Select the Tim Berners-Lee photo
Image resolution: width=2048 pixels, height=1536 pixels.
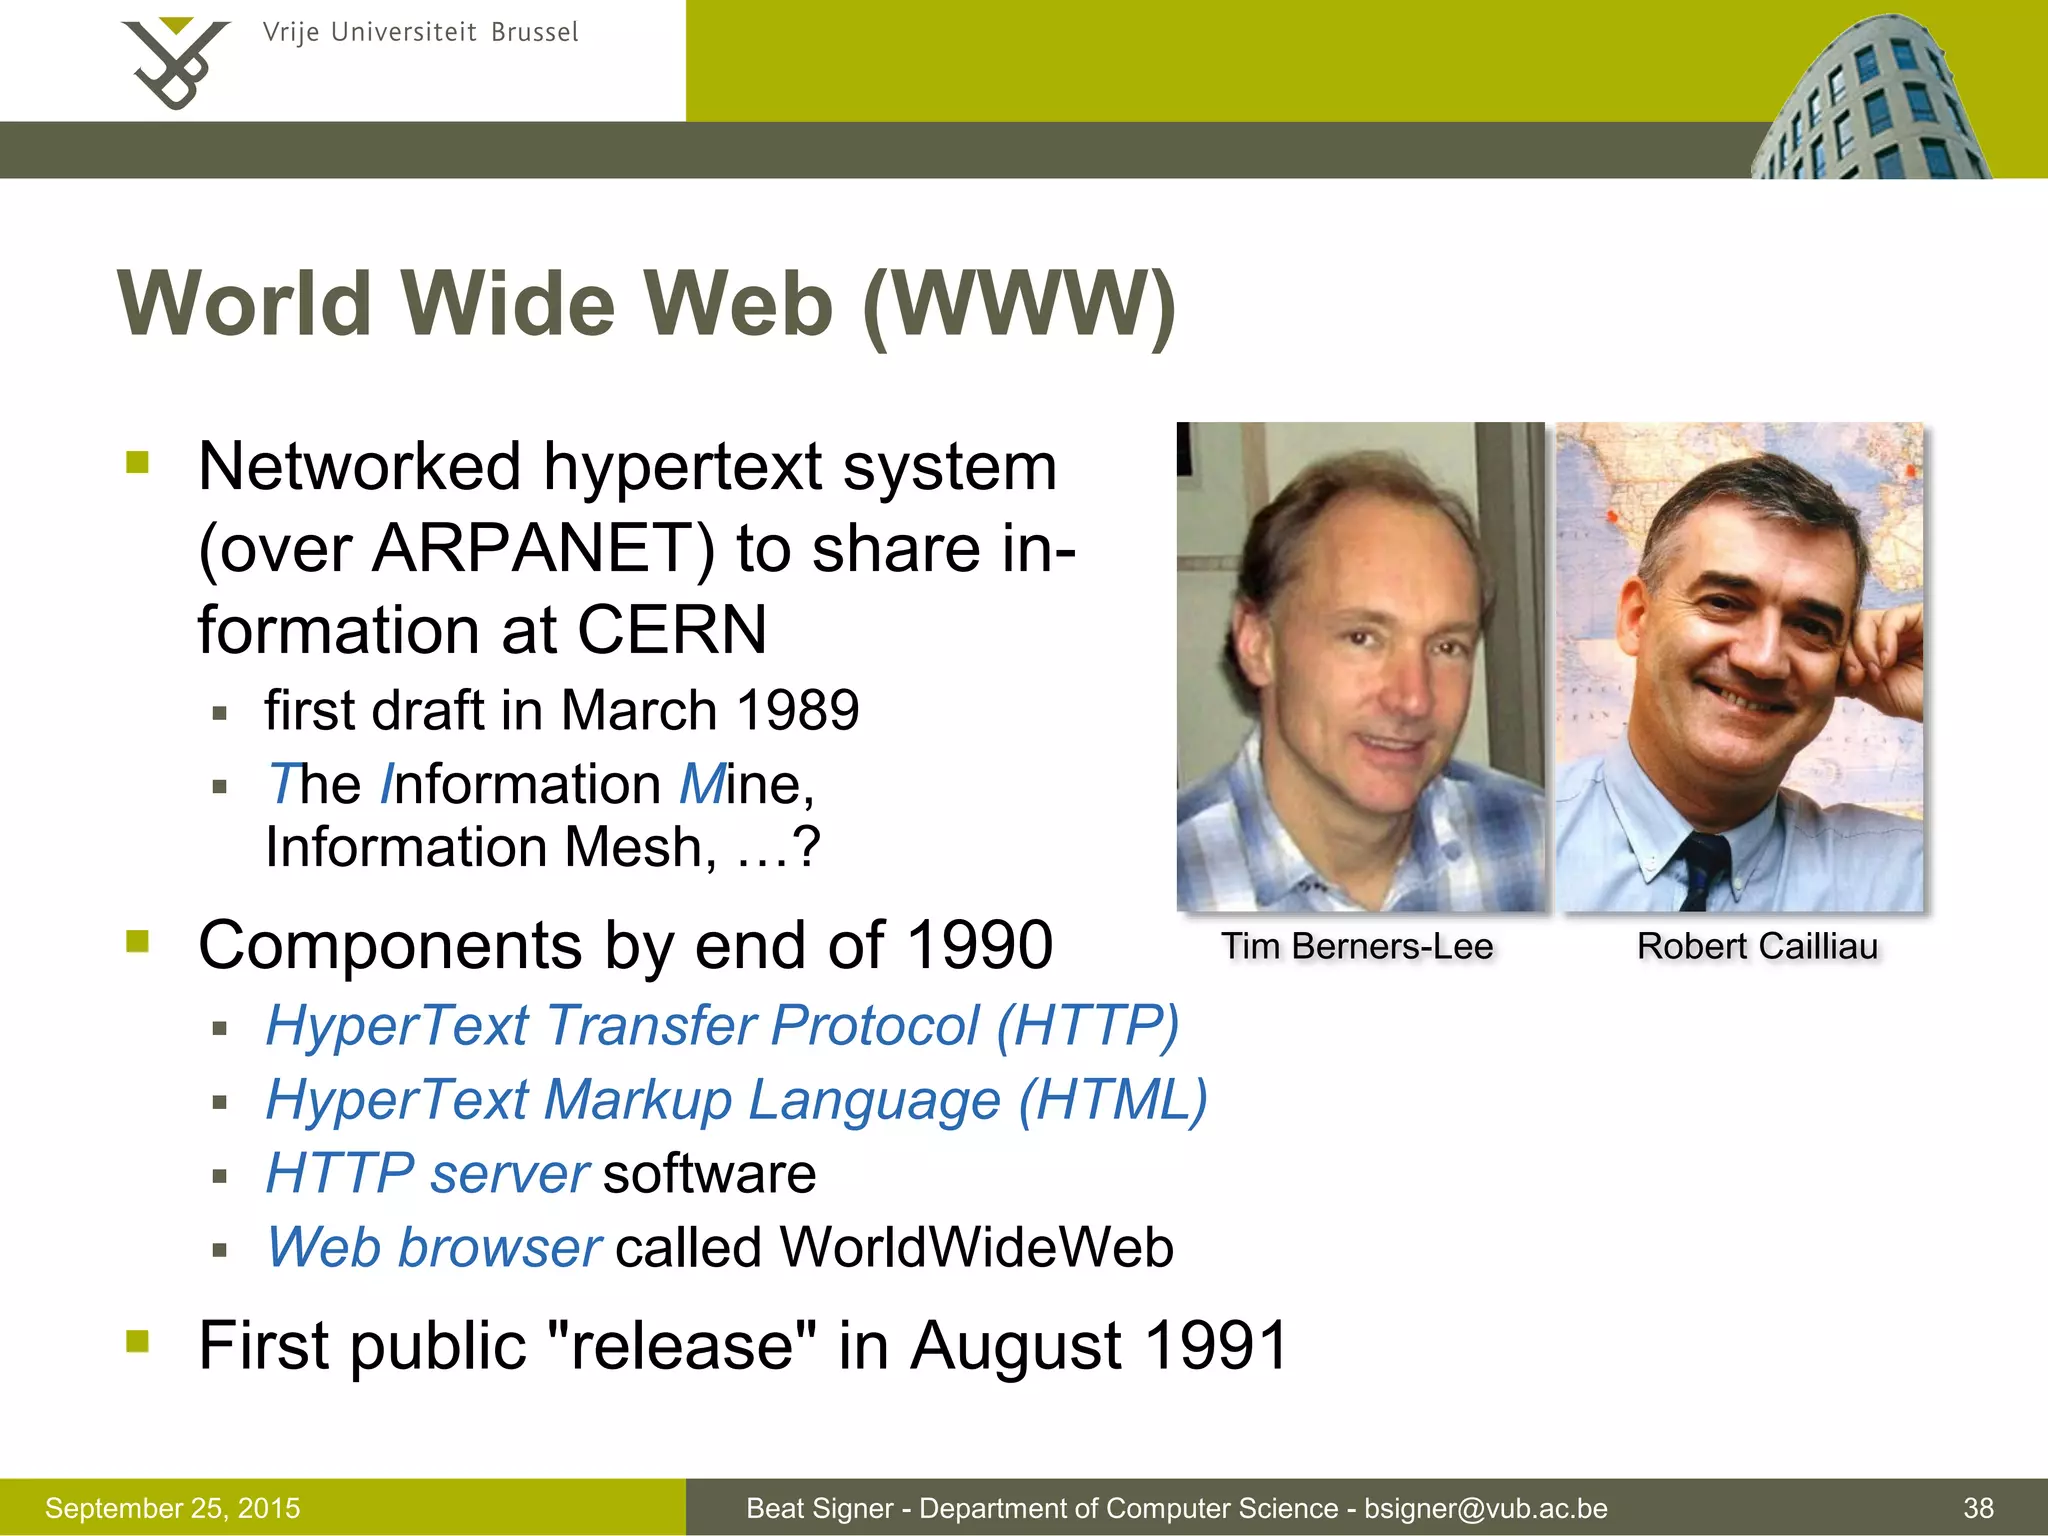coord(1360,666)
